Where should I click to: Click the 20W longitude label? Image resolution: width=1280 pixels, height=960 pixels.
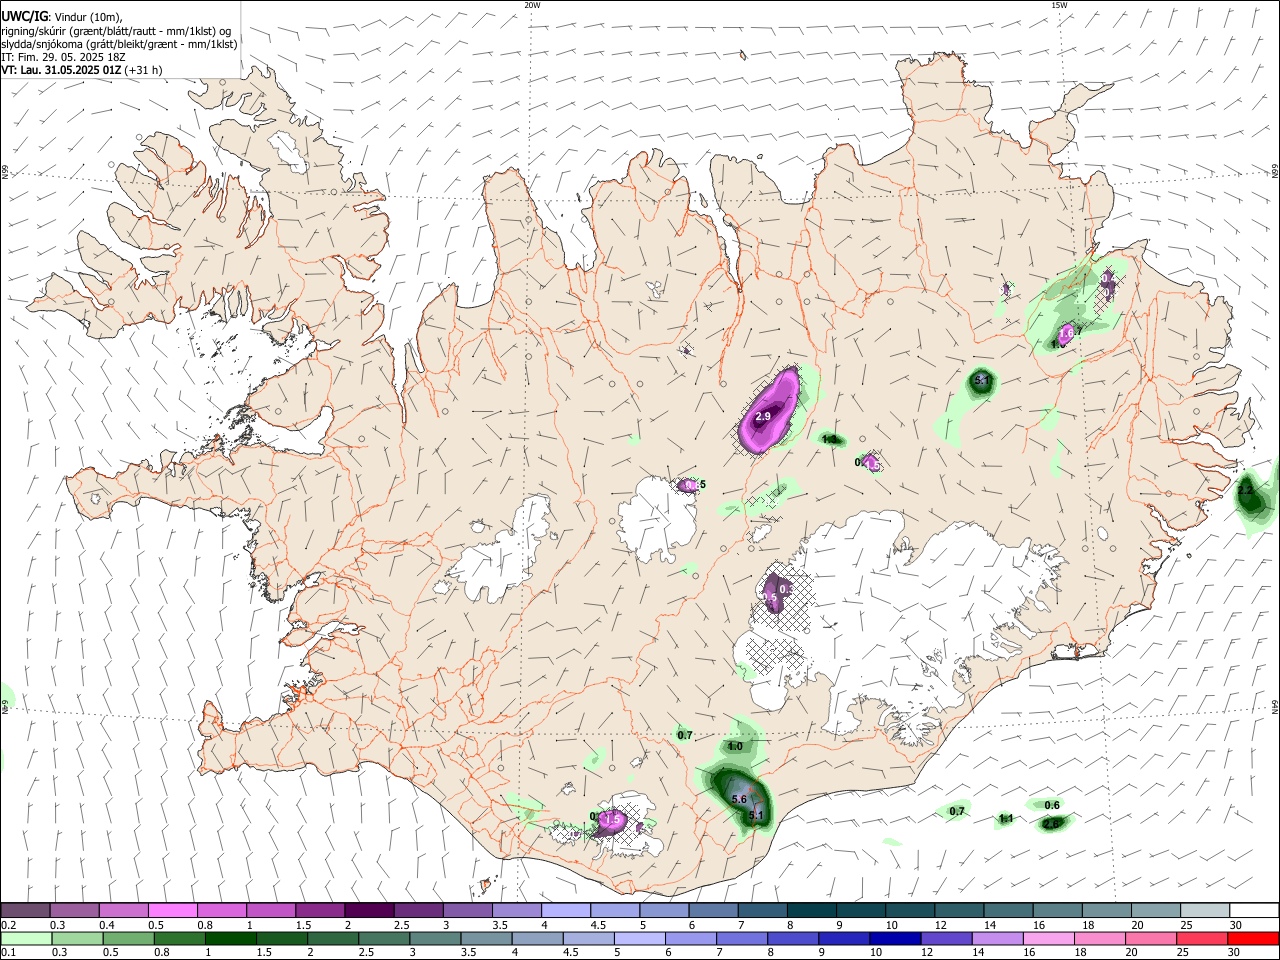click(x=532, y=5)
